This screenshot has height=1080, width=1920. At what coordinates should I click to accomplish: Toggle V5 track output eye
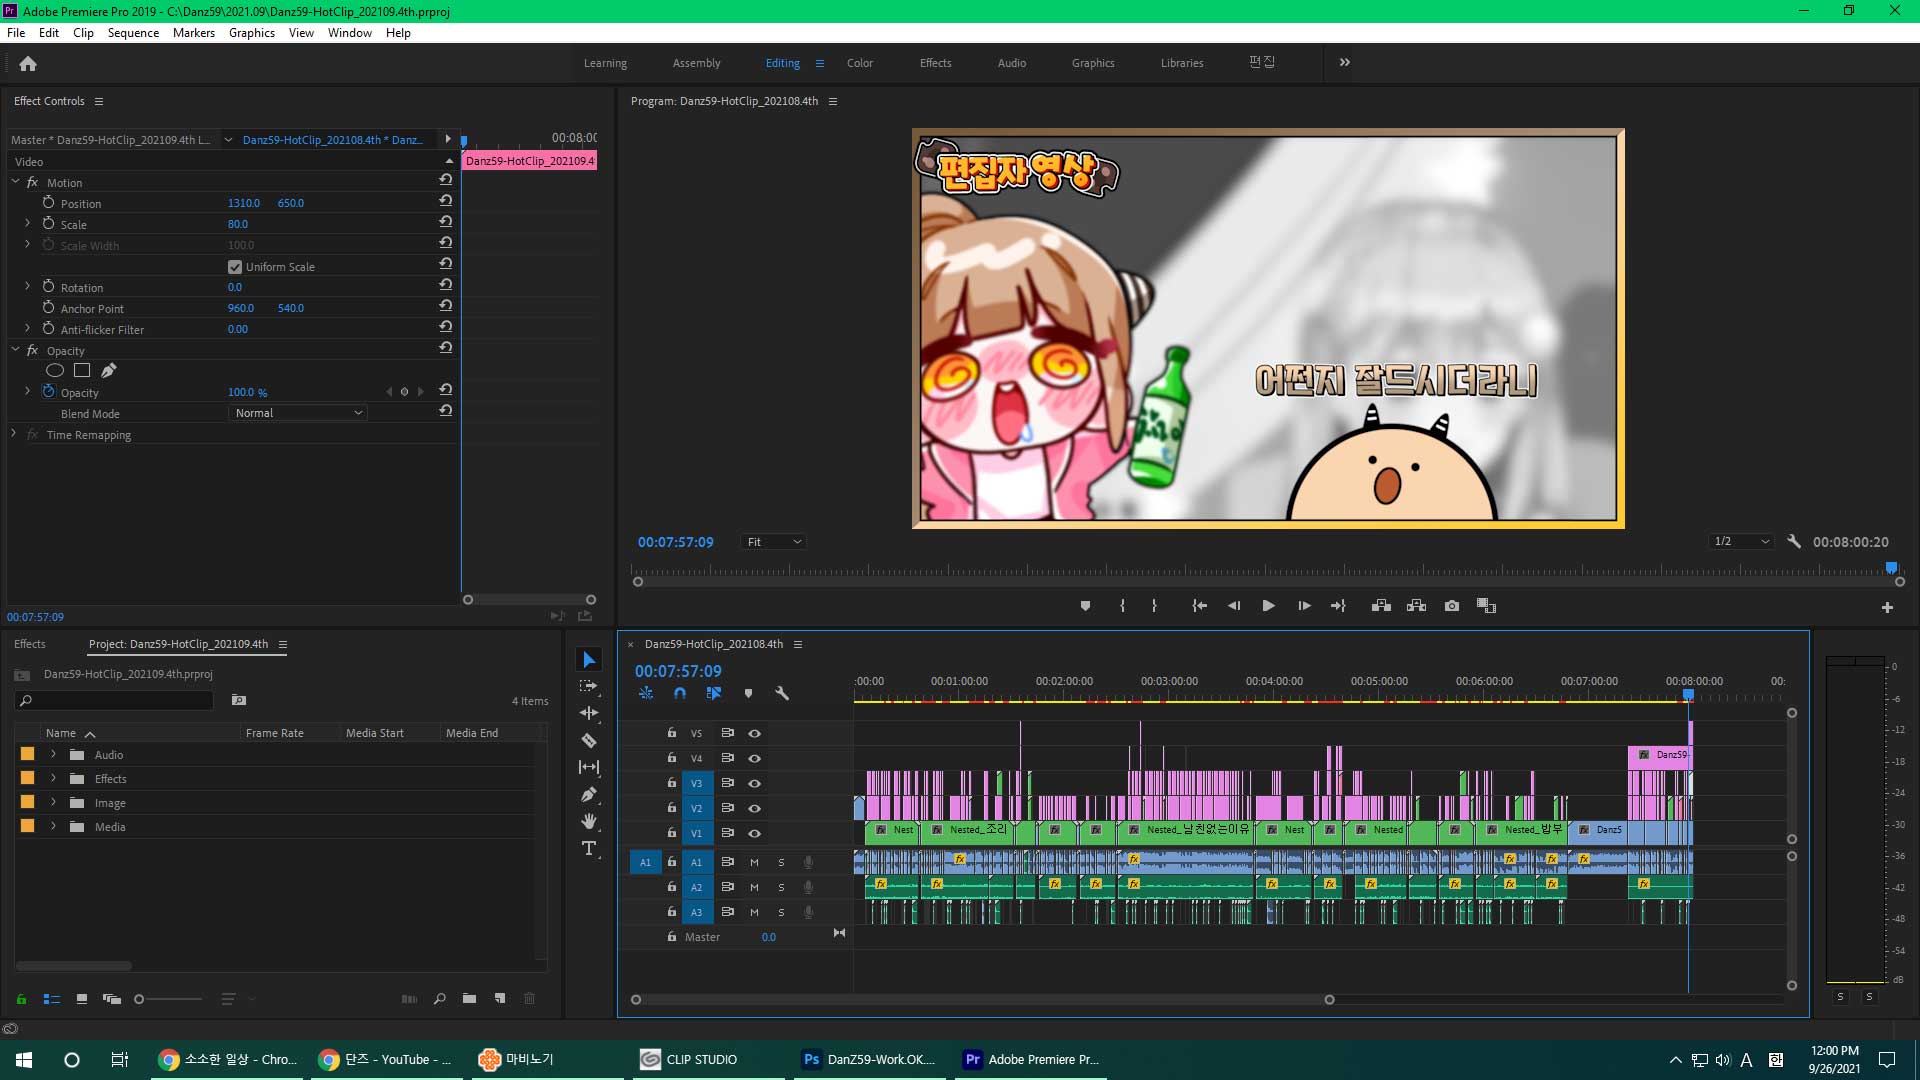click(755, 733)
